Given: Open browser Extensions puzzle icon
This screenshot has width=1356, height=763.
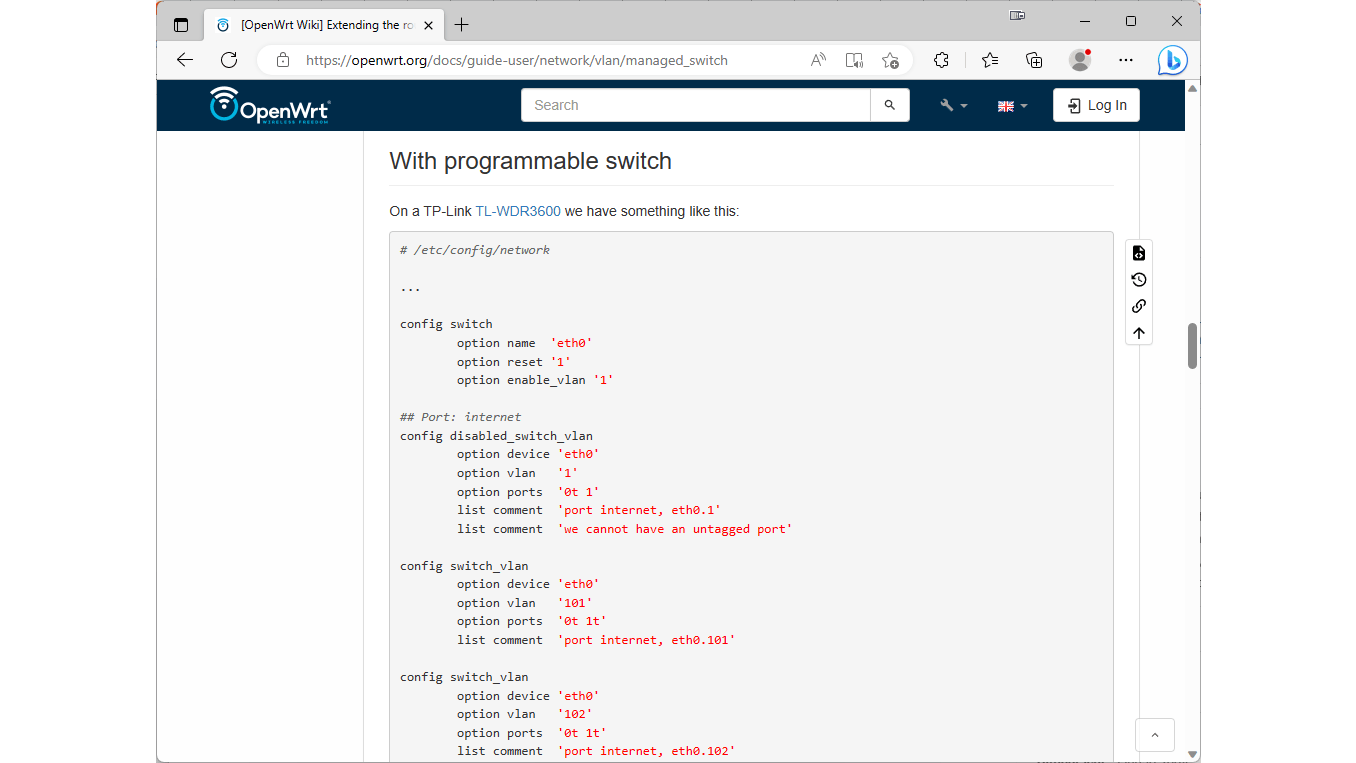Looking at the screenshot, I should (x=941, y=60).
